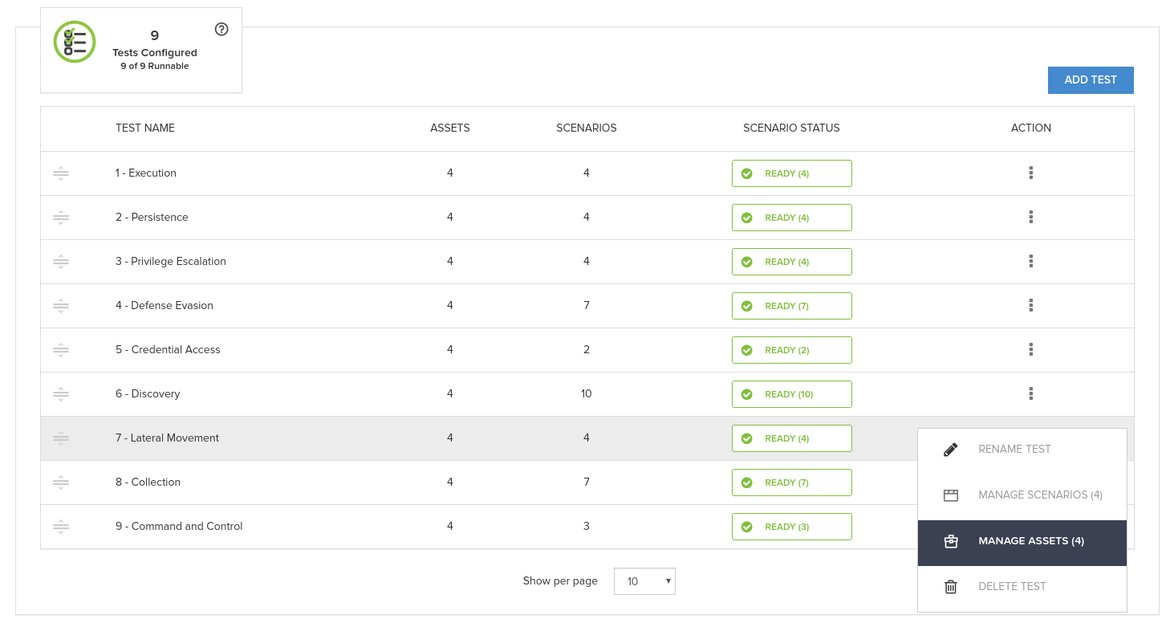Click READY (7) status for Defense Evasion
1170x619 pixels.
click(x=792, y=306)
